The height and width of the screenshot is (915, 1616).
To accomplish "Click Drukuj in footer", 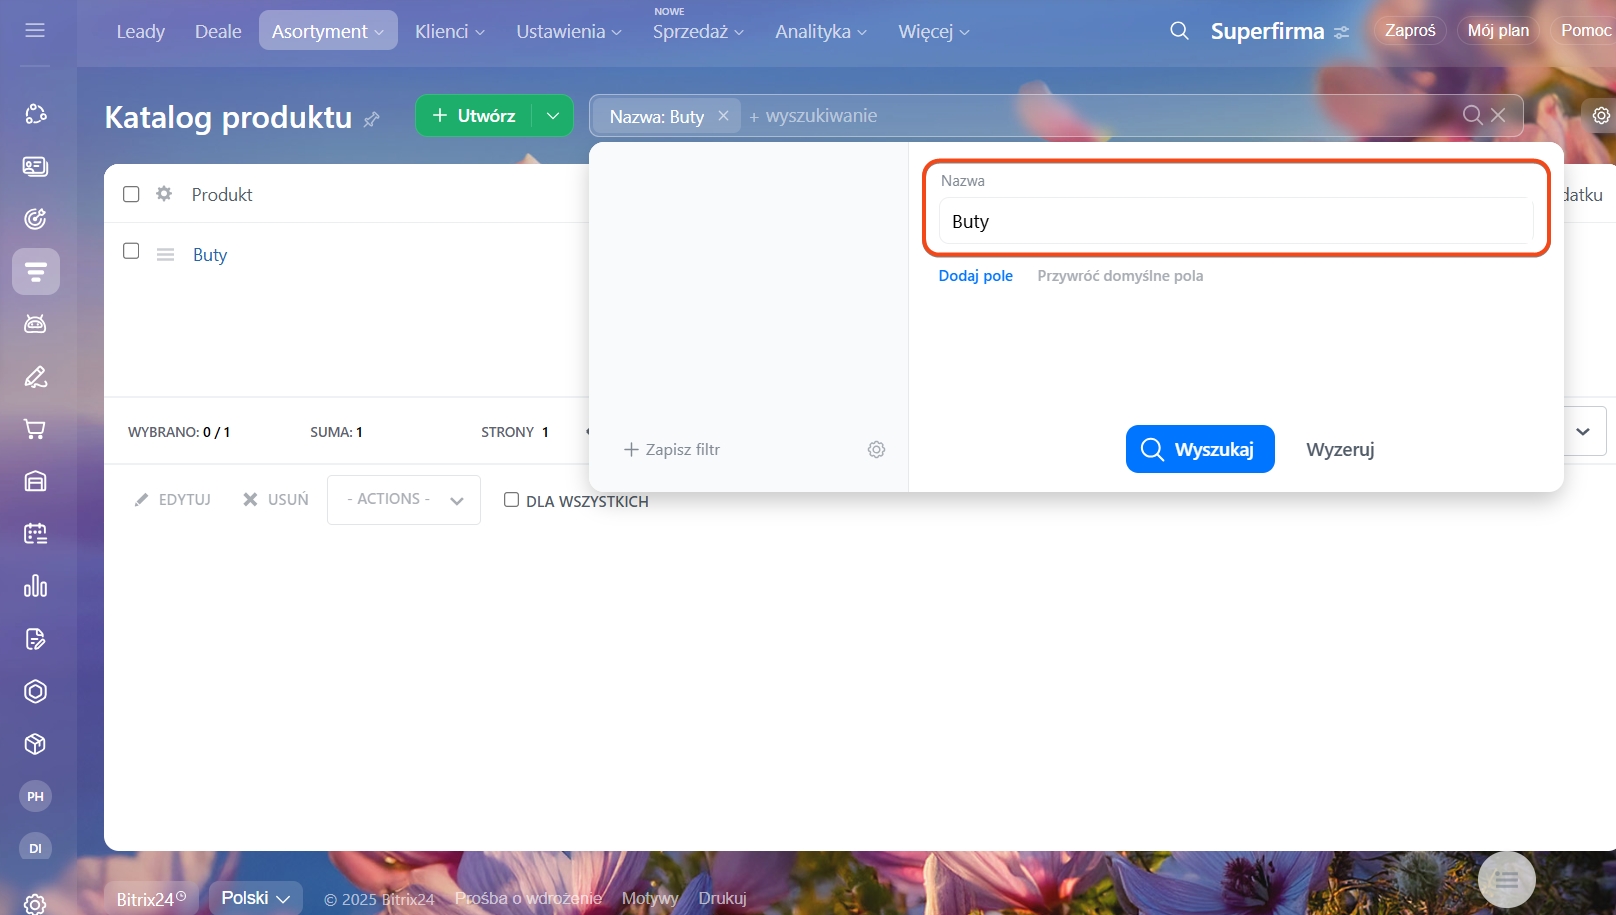I will (722, 898).
